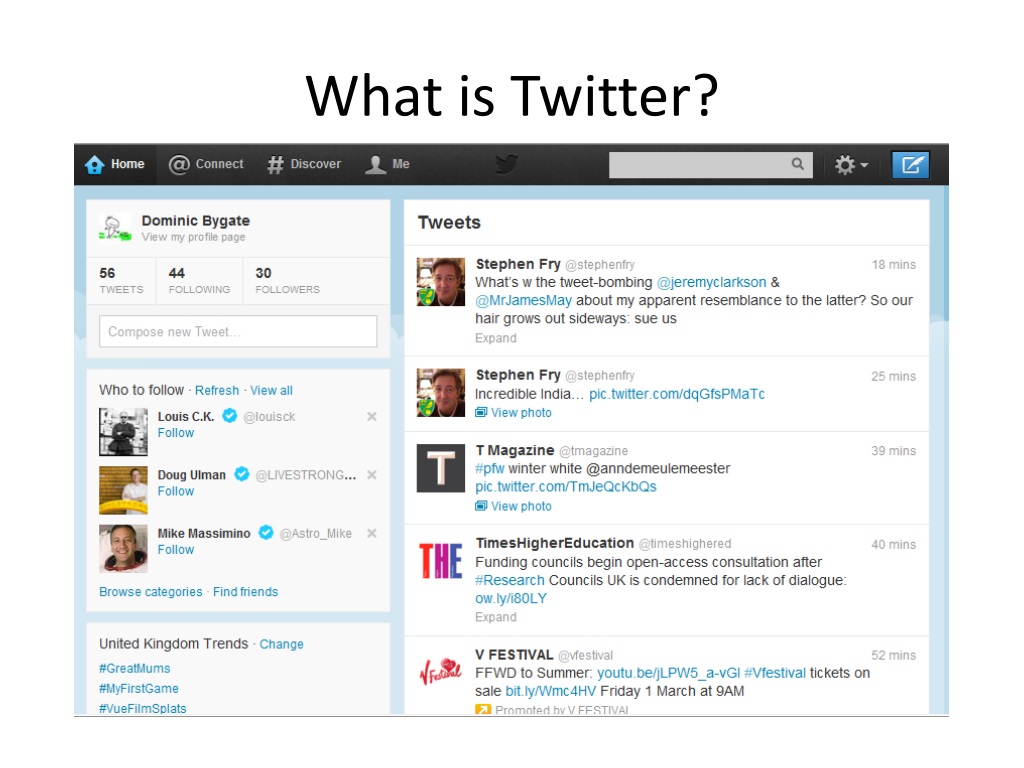The width and height of the screenshot is (1024, 768).
Task: Click the Compose new Tweet field
Action: pyautogui.click(x=238, y=331)
